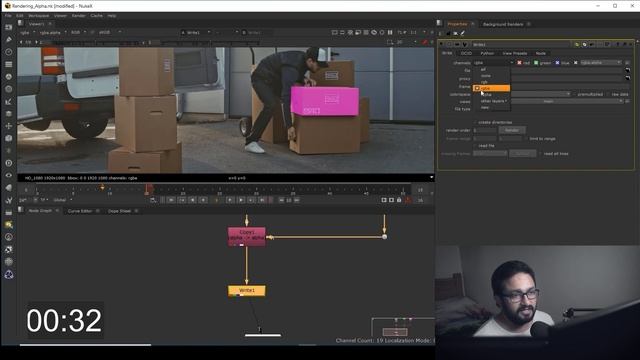The height and width of the screenshot is (360, 640).
Task: Expand 'other layers' submenu
Action: point(491,101)
